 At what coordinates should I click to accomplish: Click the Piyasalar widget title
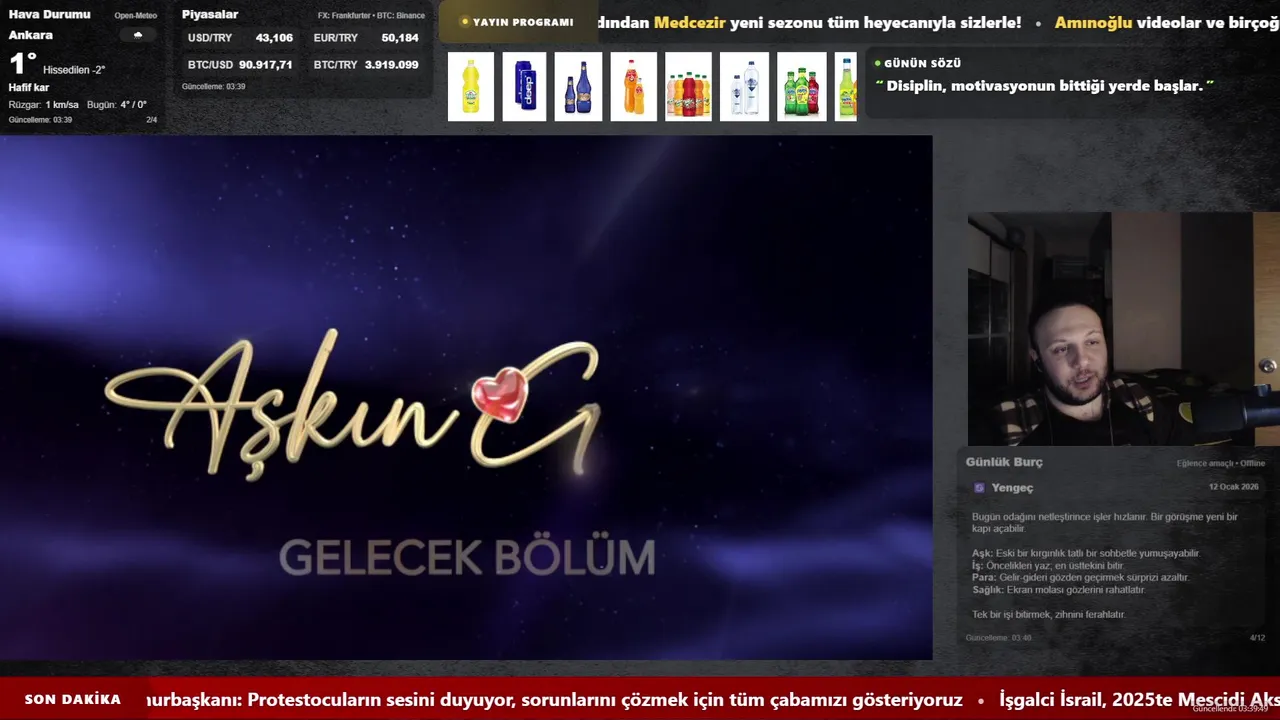point(210,14)
